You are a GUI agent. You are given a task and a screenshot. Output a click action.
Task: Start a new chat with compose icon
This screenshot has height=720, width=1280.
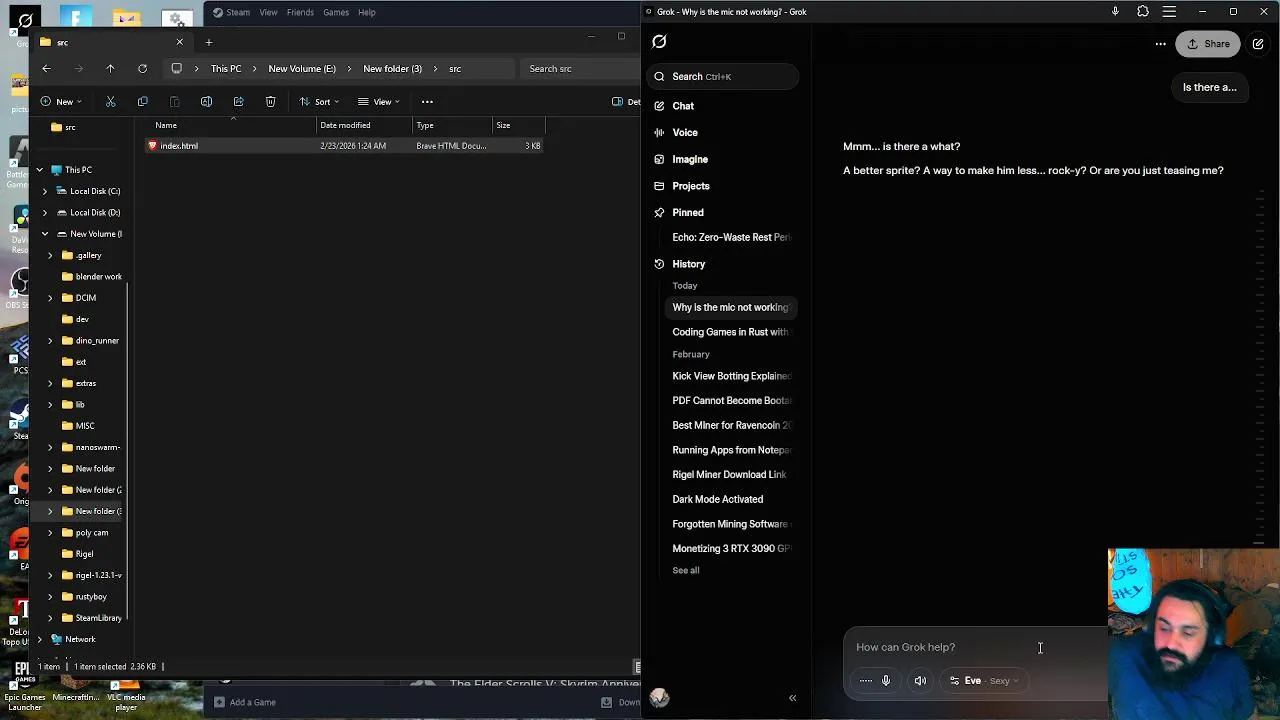pyautogui.click(x=1258, y=44)
